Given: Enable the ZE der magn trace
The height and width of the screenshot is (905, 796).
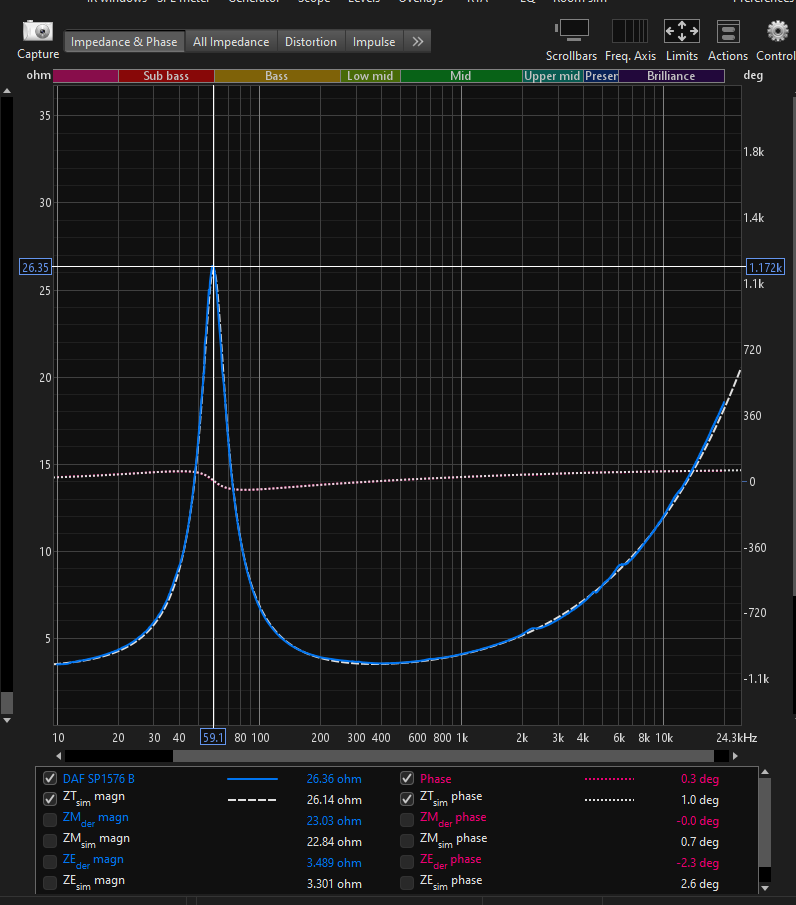Looking at the screenshot, I should tap(50, 862).
